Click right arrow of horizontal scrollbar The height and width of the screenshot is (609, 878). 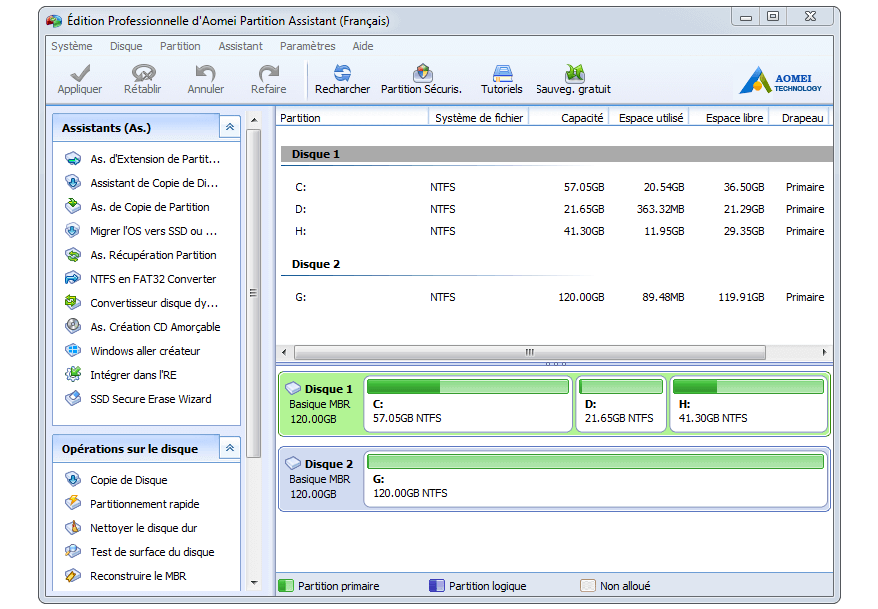[825, 352]
